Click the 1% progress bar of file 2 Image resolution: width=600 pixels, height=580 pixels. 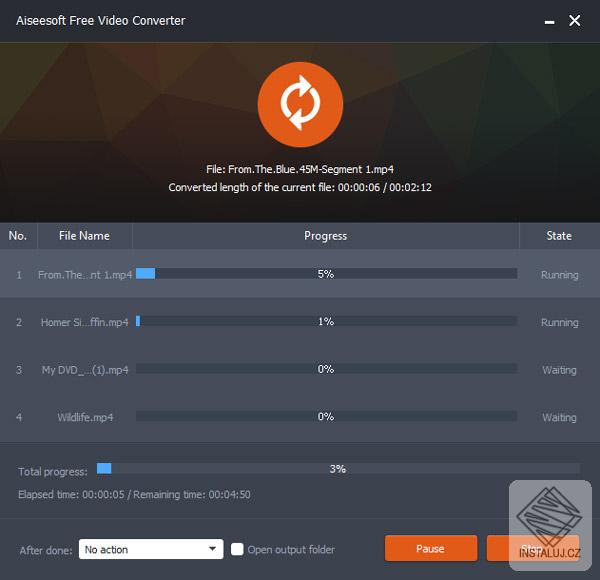click(x=326, y=321)
